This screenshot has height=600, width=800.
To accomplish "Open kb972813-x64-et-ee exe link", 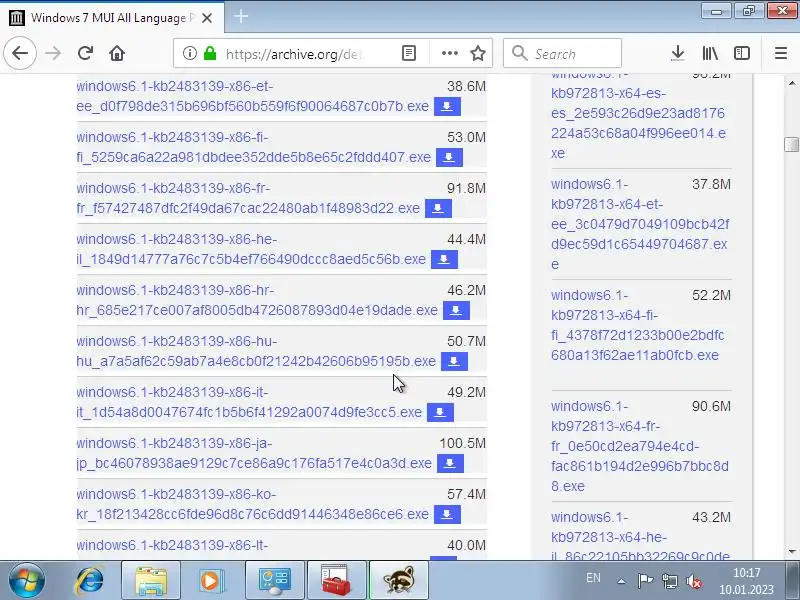I will pyautogui.click(x=640, y=224).
